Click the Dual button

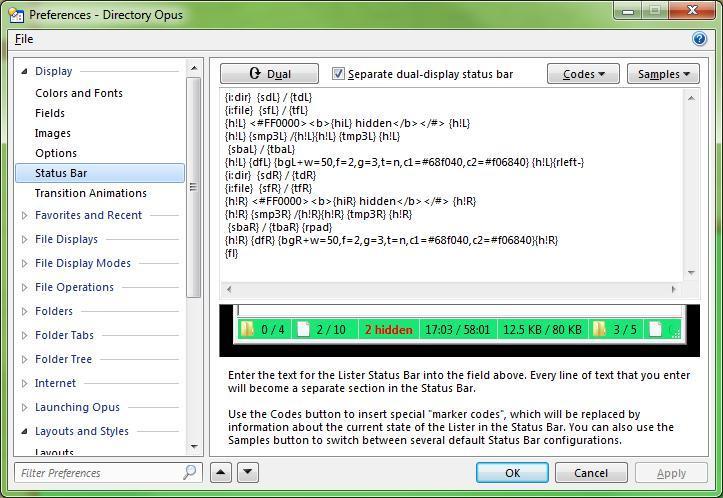click(x=269, y=74)
